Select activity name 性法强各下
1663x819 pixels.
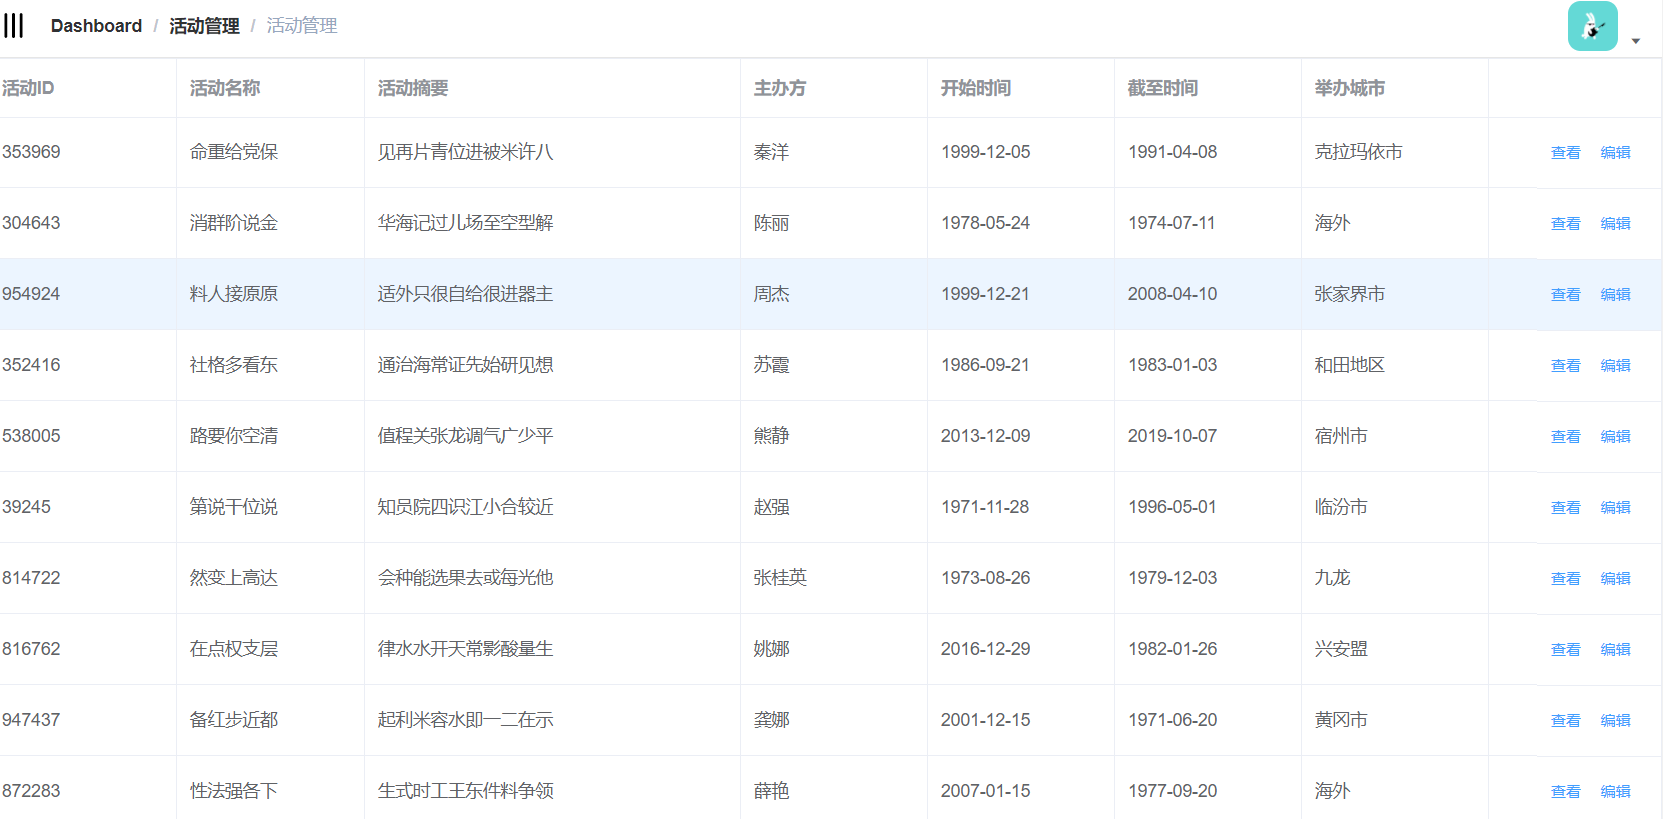[x=234, y=791]
